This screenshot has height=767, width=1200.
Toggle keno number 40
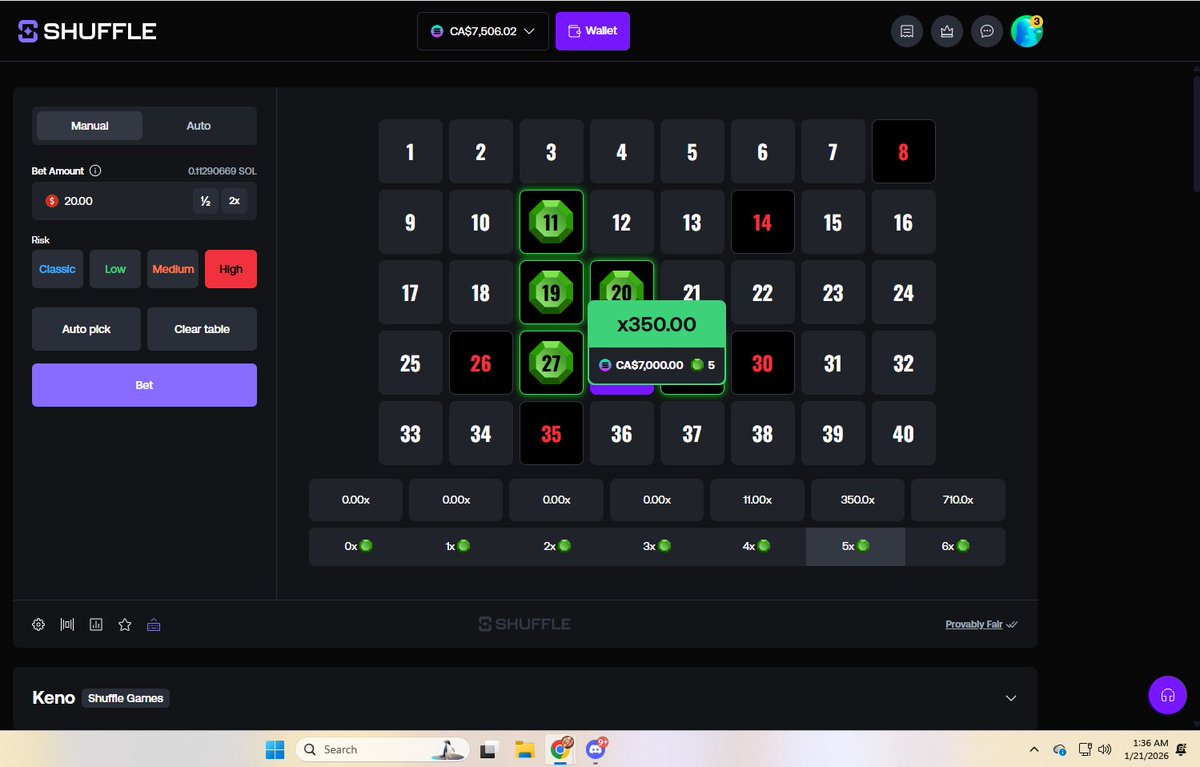(x=903, y=433)
